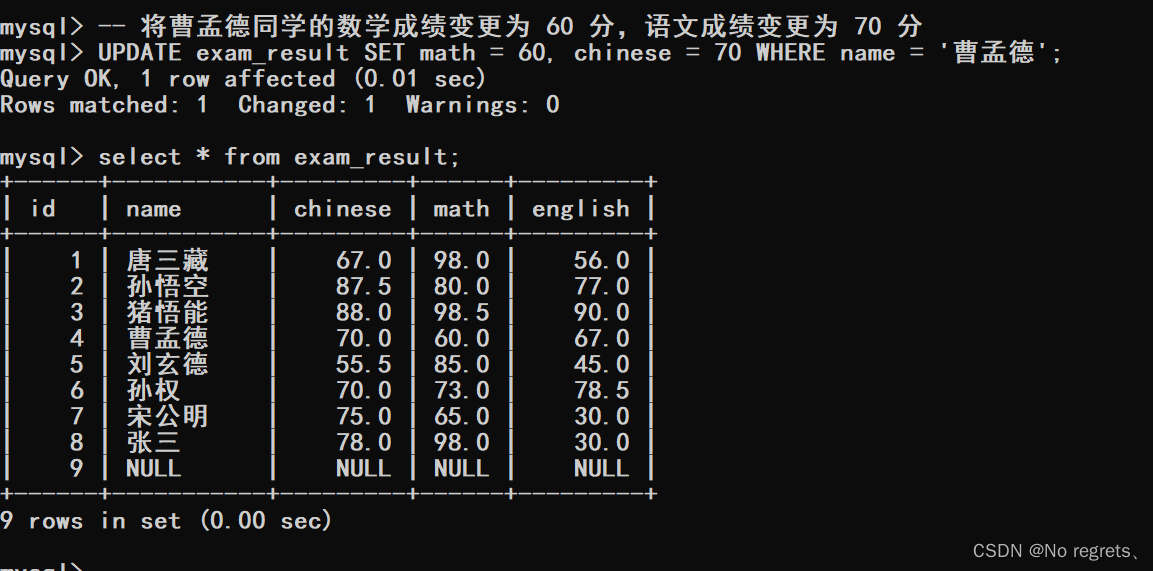Click the NULL english value in row 9
The image size is (1153, 571).
tap(602, 468)
